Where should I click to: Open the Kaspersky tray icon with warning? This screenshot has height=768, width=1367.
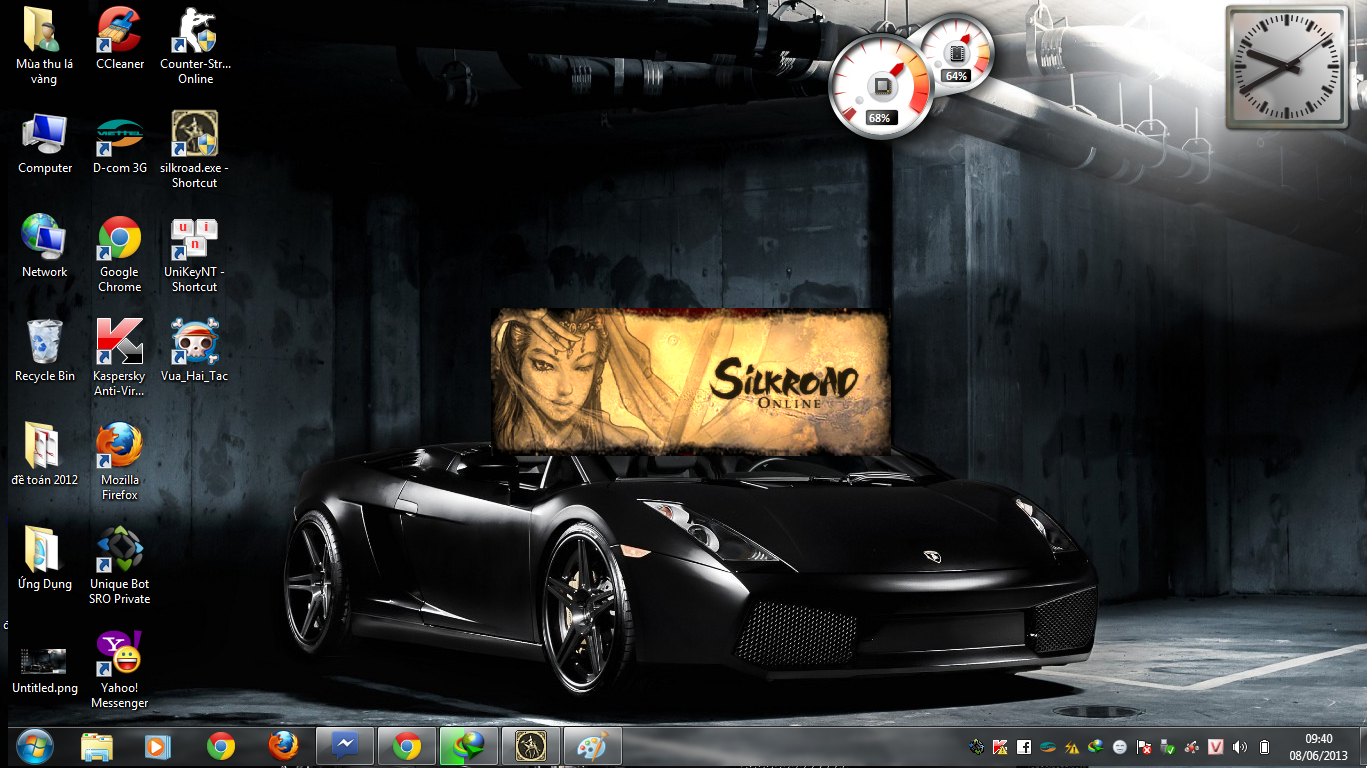pyautogui.click(x=1000, y=746)
